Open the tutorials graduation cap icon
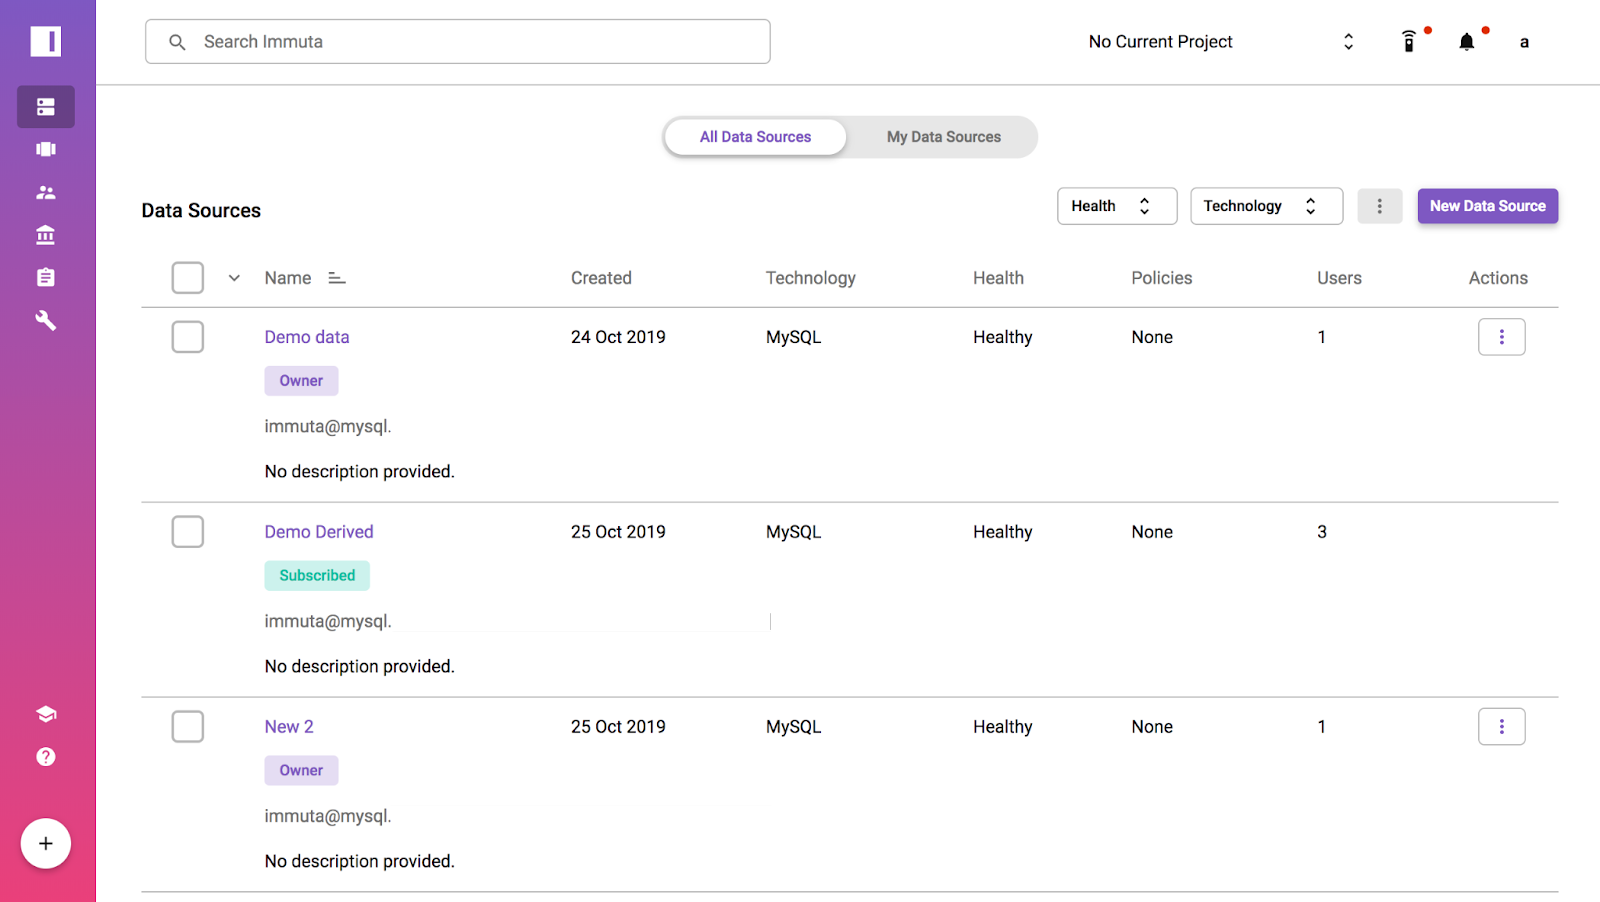 [x=45, y=713]
